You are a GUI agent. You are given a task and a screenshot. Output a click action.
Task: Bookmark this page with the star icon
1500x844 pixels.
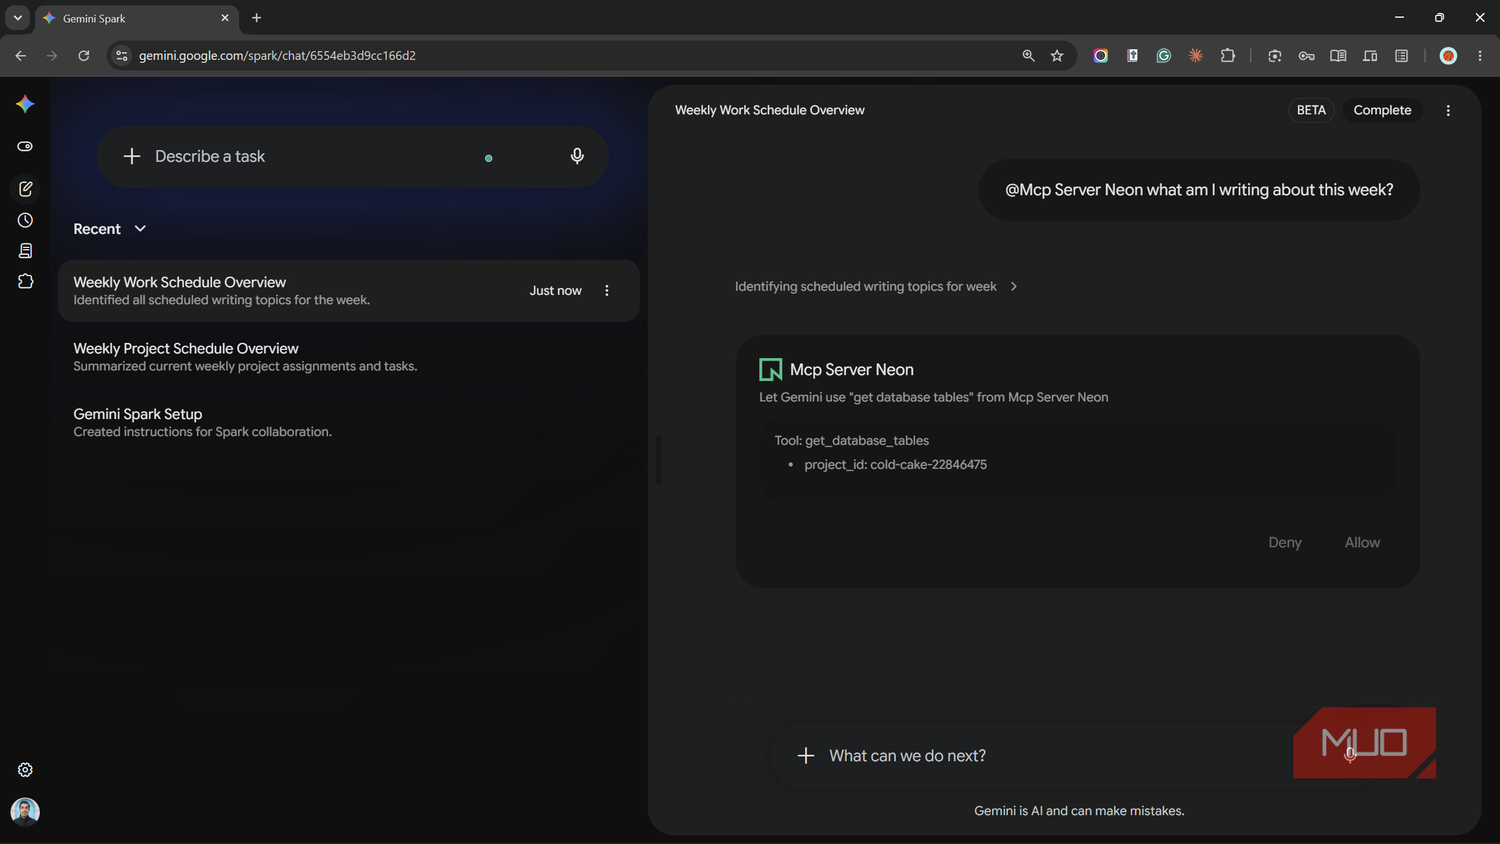pos(1057,56)
